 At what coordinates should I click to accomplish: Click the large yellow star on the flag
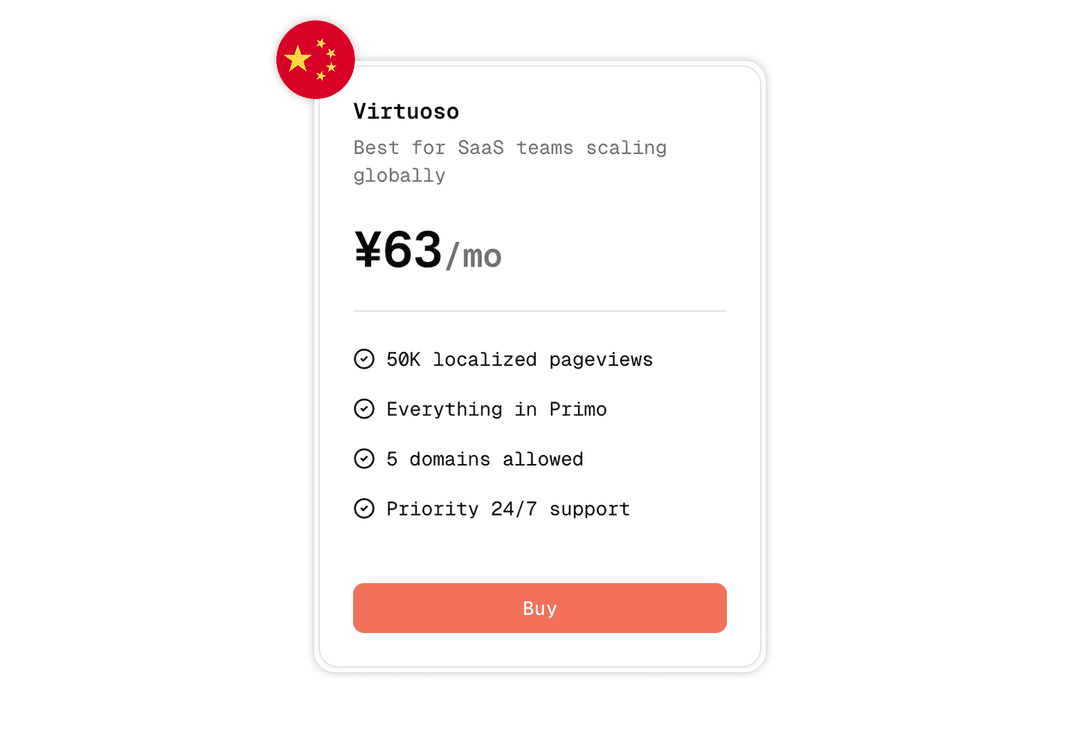tap(298, 60)
